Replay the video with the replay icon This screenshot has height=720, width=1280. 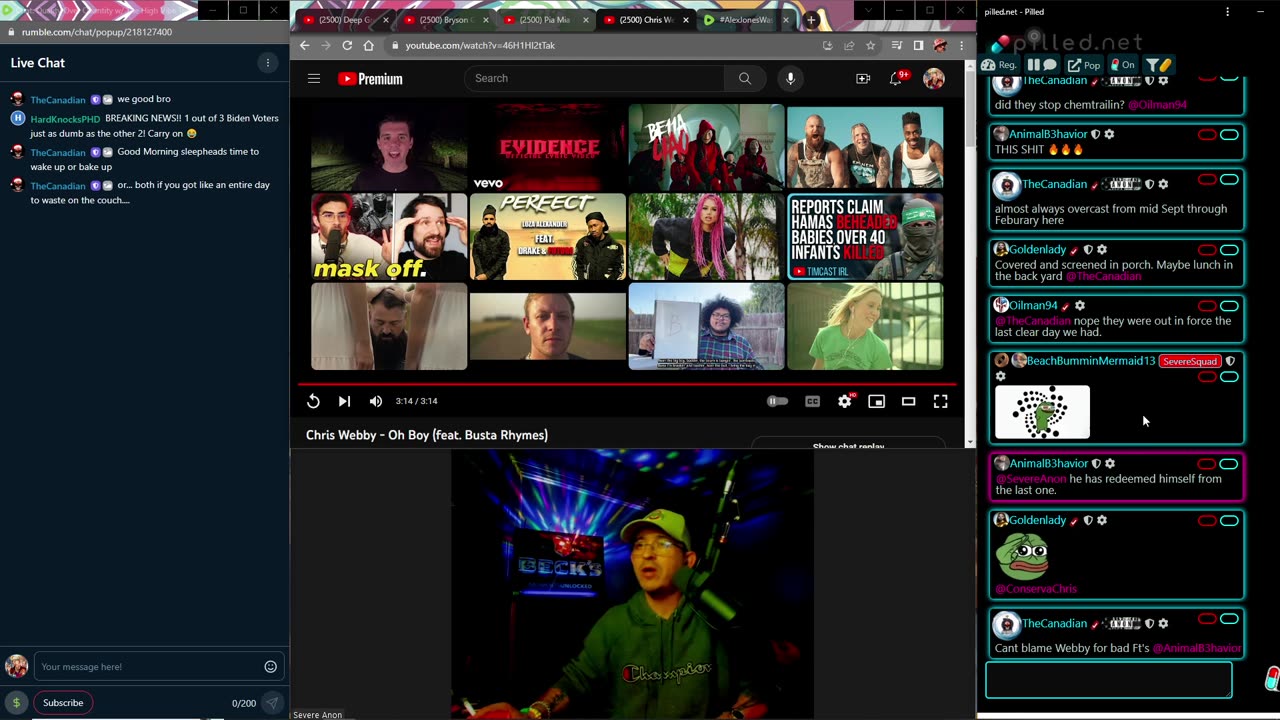click(313, 401)
